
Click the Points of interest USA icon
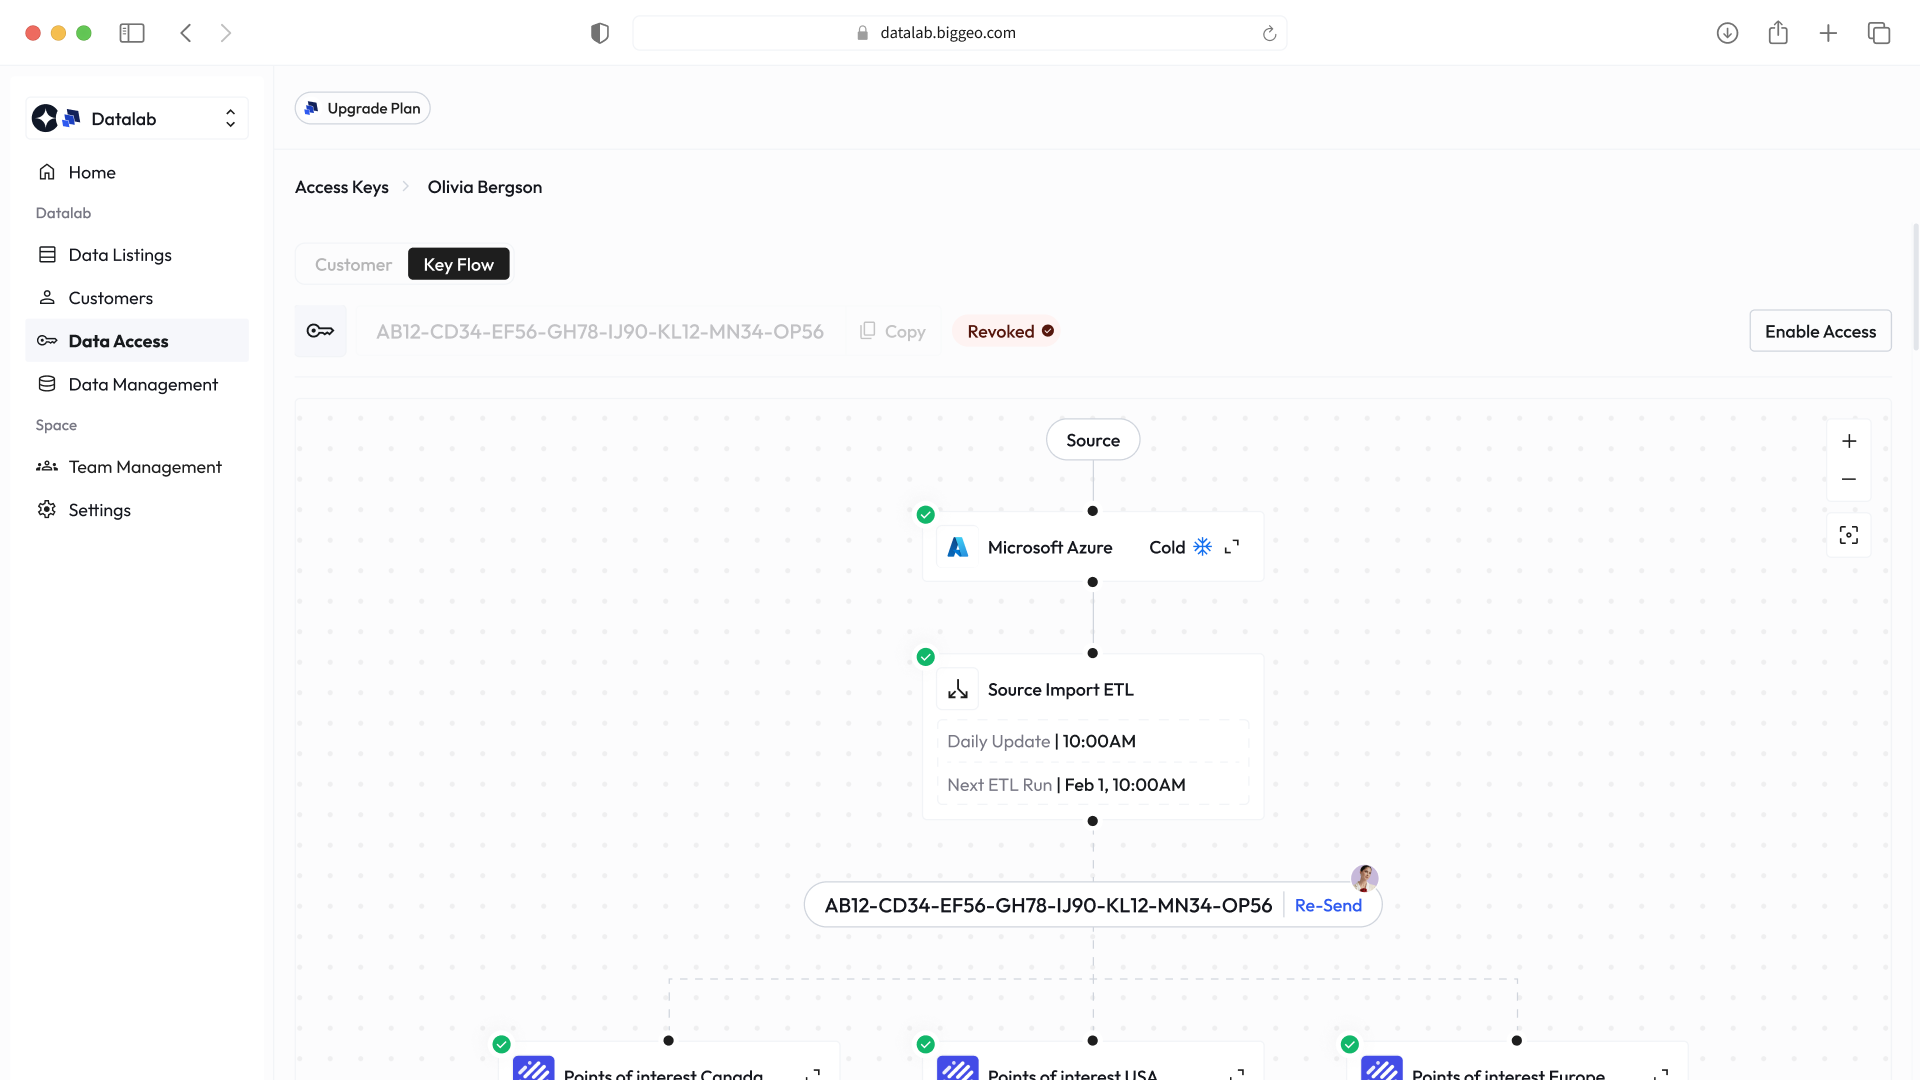tap(958, 1069)
